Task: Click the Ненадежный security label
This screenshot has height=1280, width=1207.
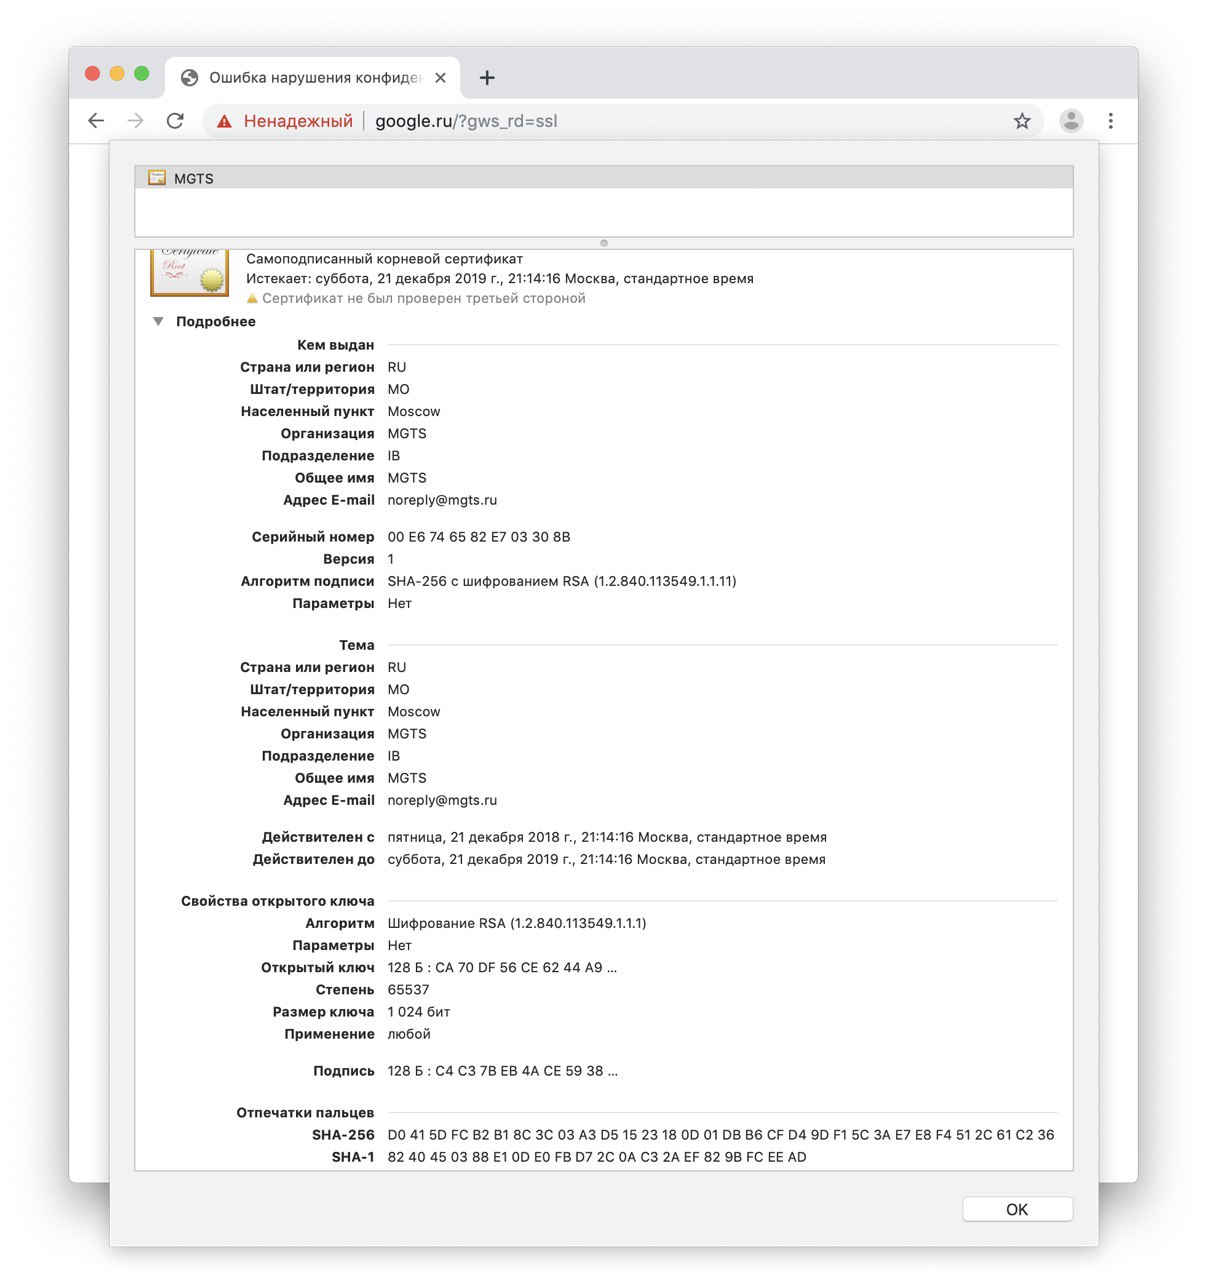Action: [298, 121]
